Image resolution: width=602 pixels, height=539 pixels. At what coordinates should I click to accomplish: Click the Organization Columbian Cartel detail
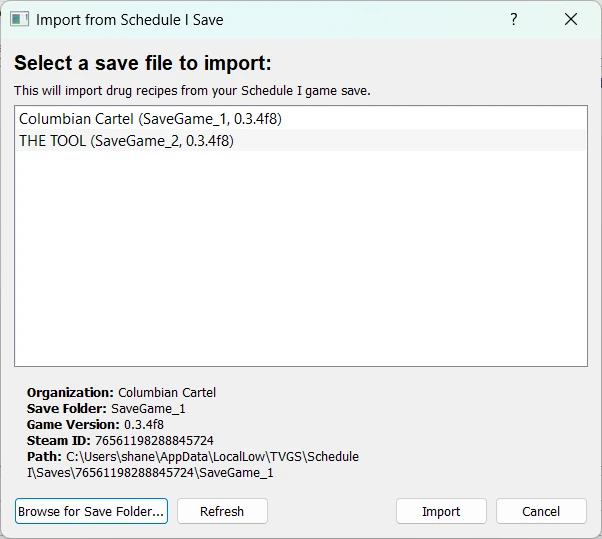[x=121, y=392]
